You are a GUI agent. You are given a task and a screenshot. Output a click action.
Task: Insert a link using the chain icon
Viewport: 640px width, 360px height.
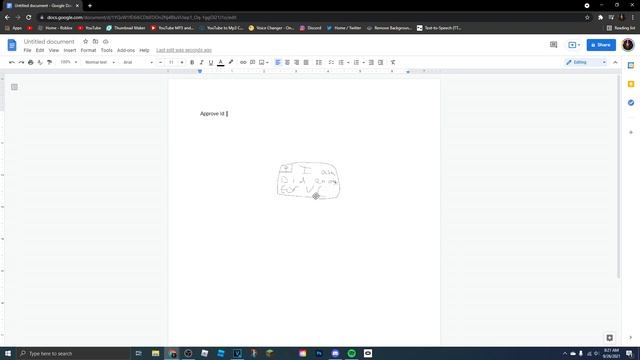click(x=243, y=62)
